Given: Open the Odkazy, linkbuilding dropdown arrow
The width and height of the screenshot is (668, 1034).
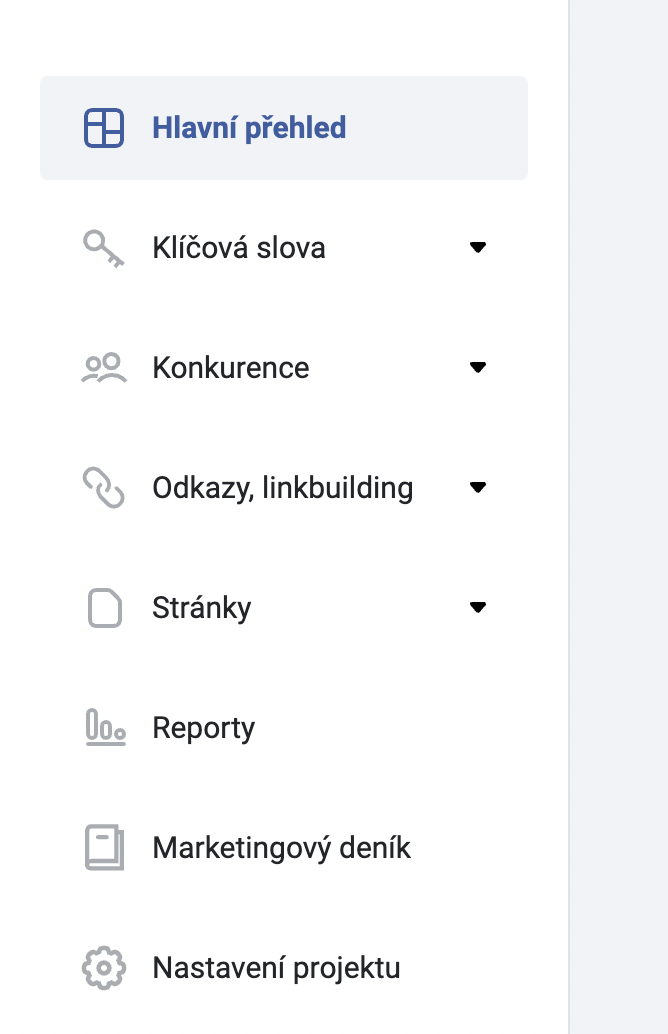Looking at the screenshot, I should point(479,487).
